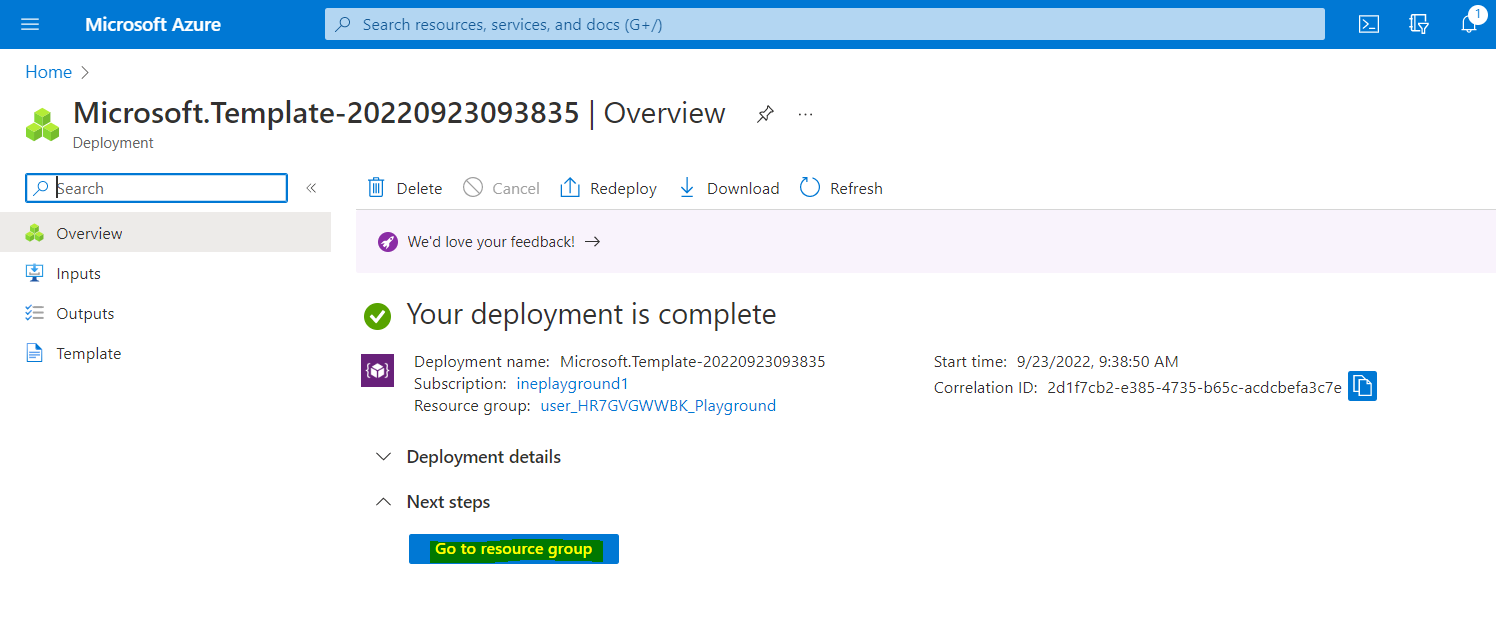Viewport: 1496px width, 635px height.
Task: Launch Cloud Shell from top bar
Action: pos(1369,24)
